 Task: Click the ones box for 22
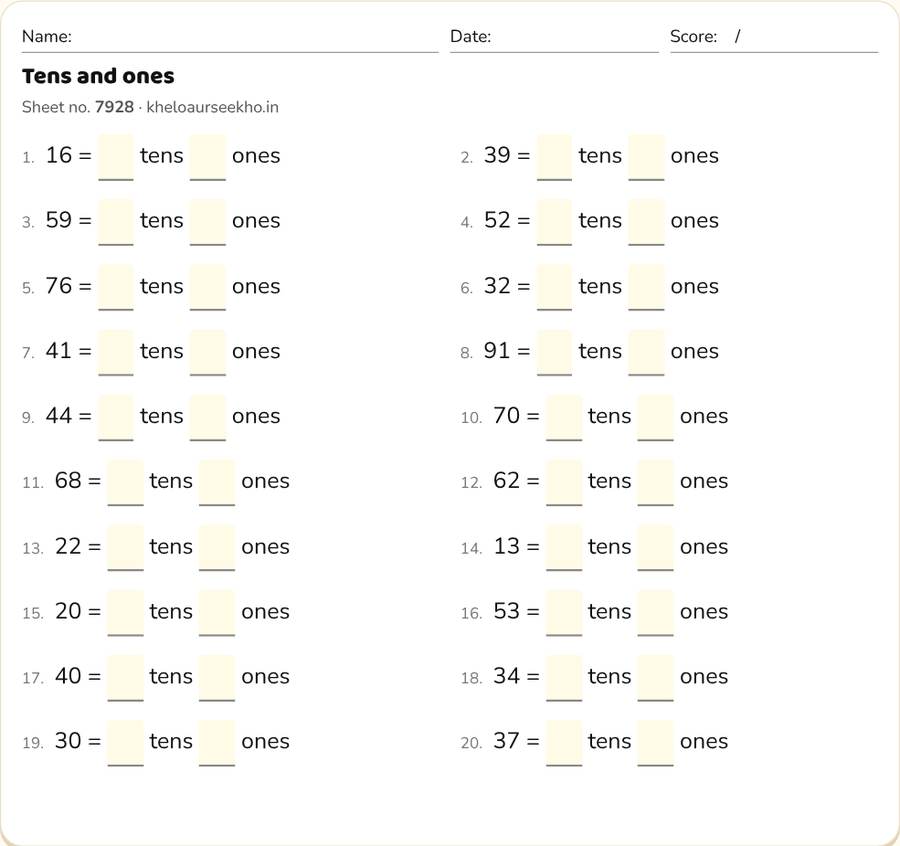[x=217, y=548]
